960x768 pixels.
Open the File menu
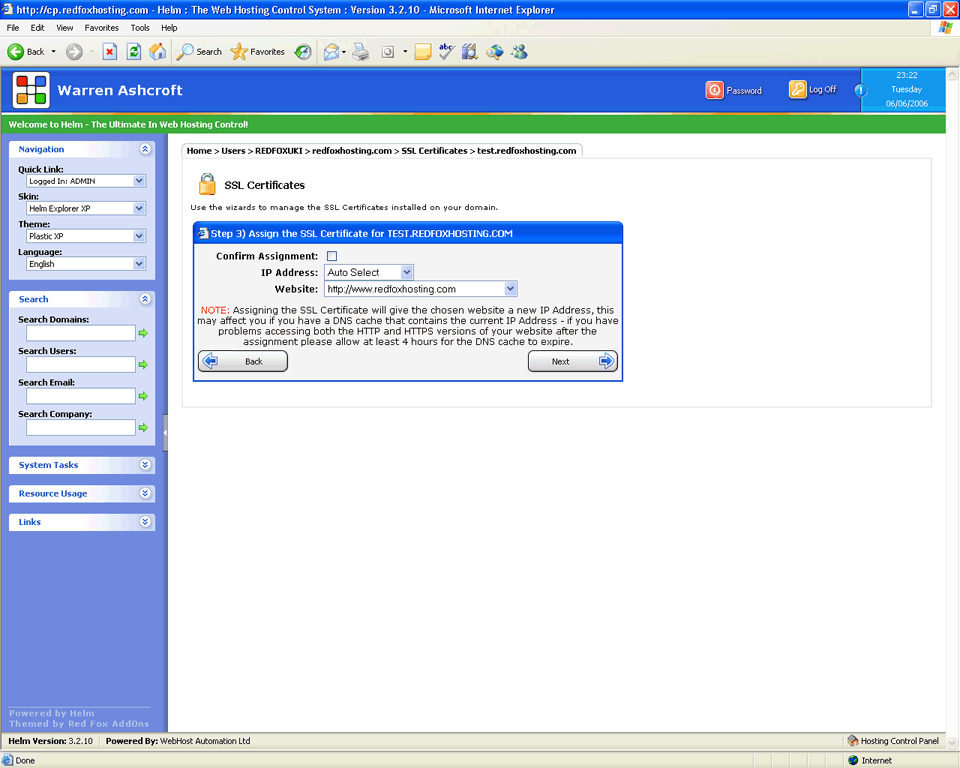(13, 28)
